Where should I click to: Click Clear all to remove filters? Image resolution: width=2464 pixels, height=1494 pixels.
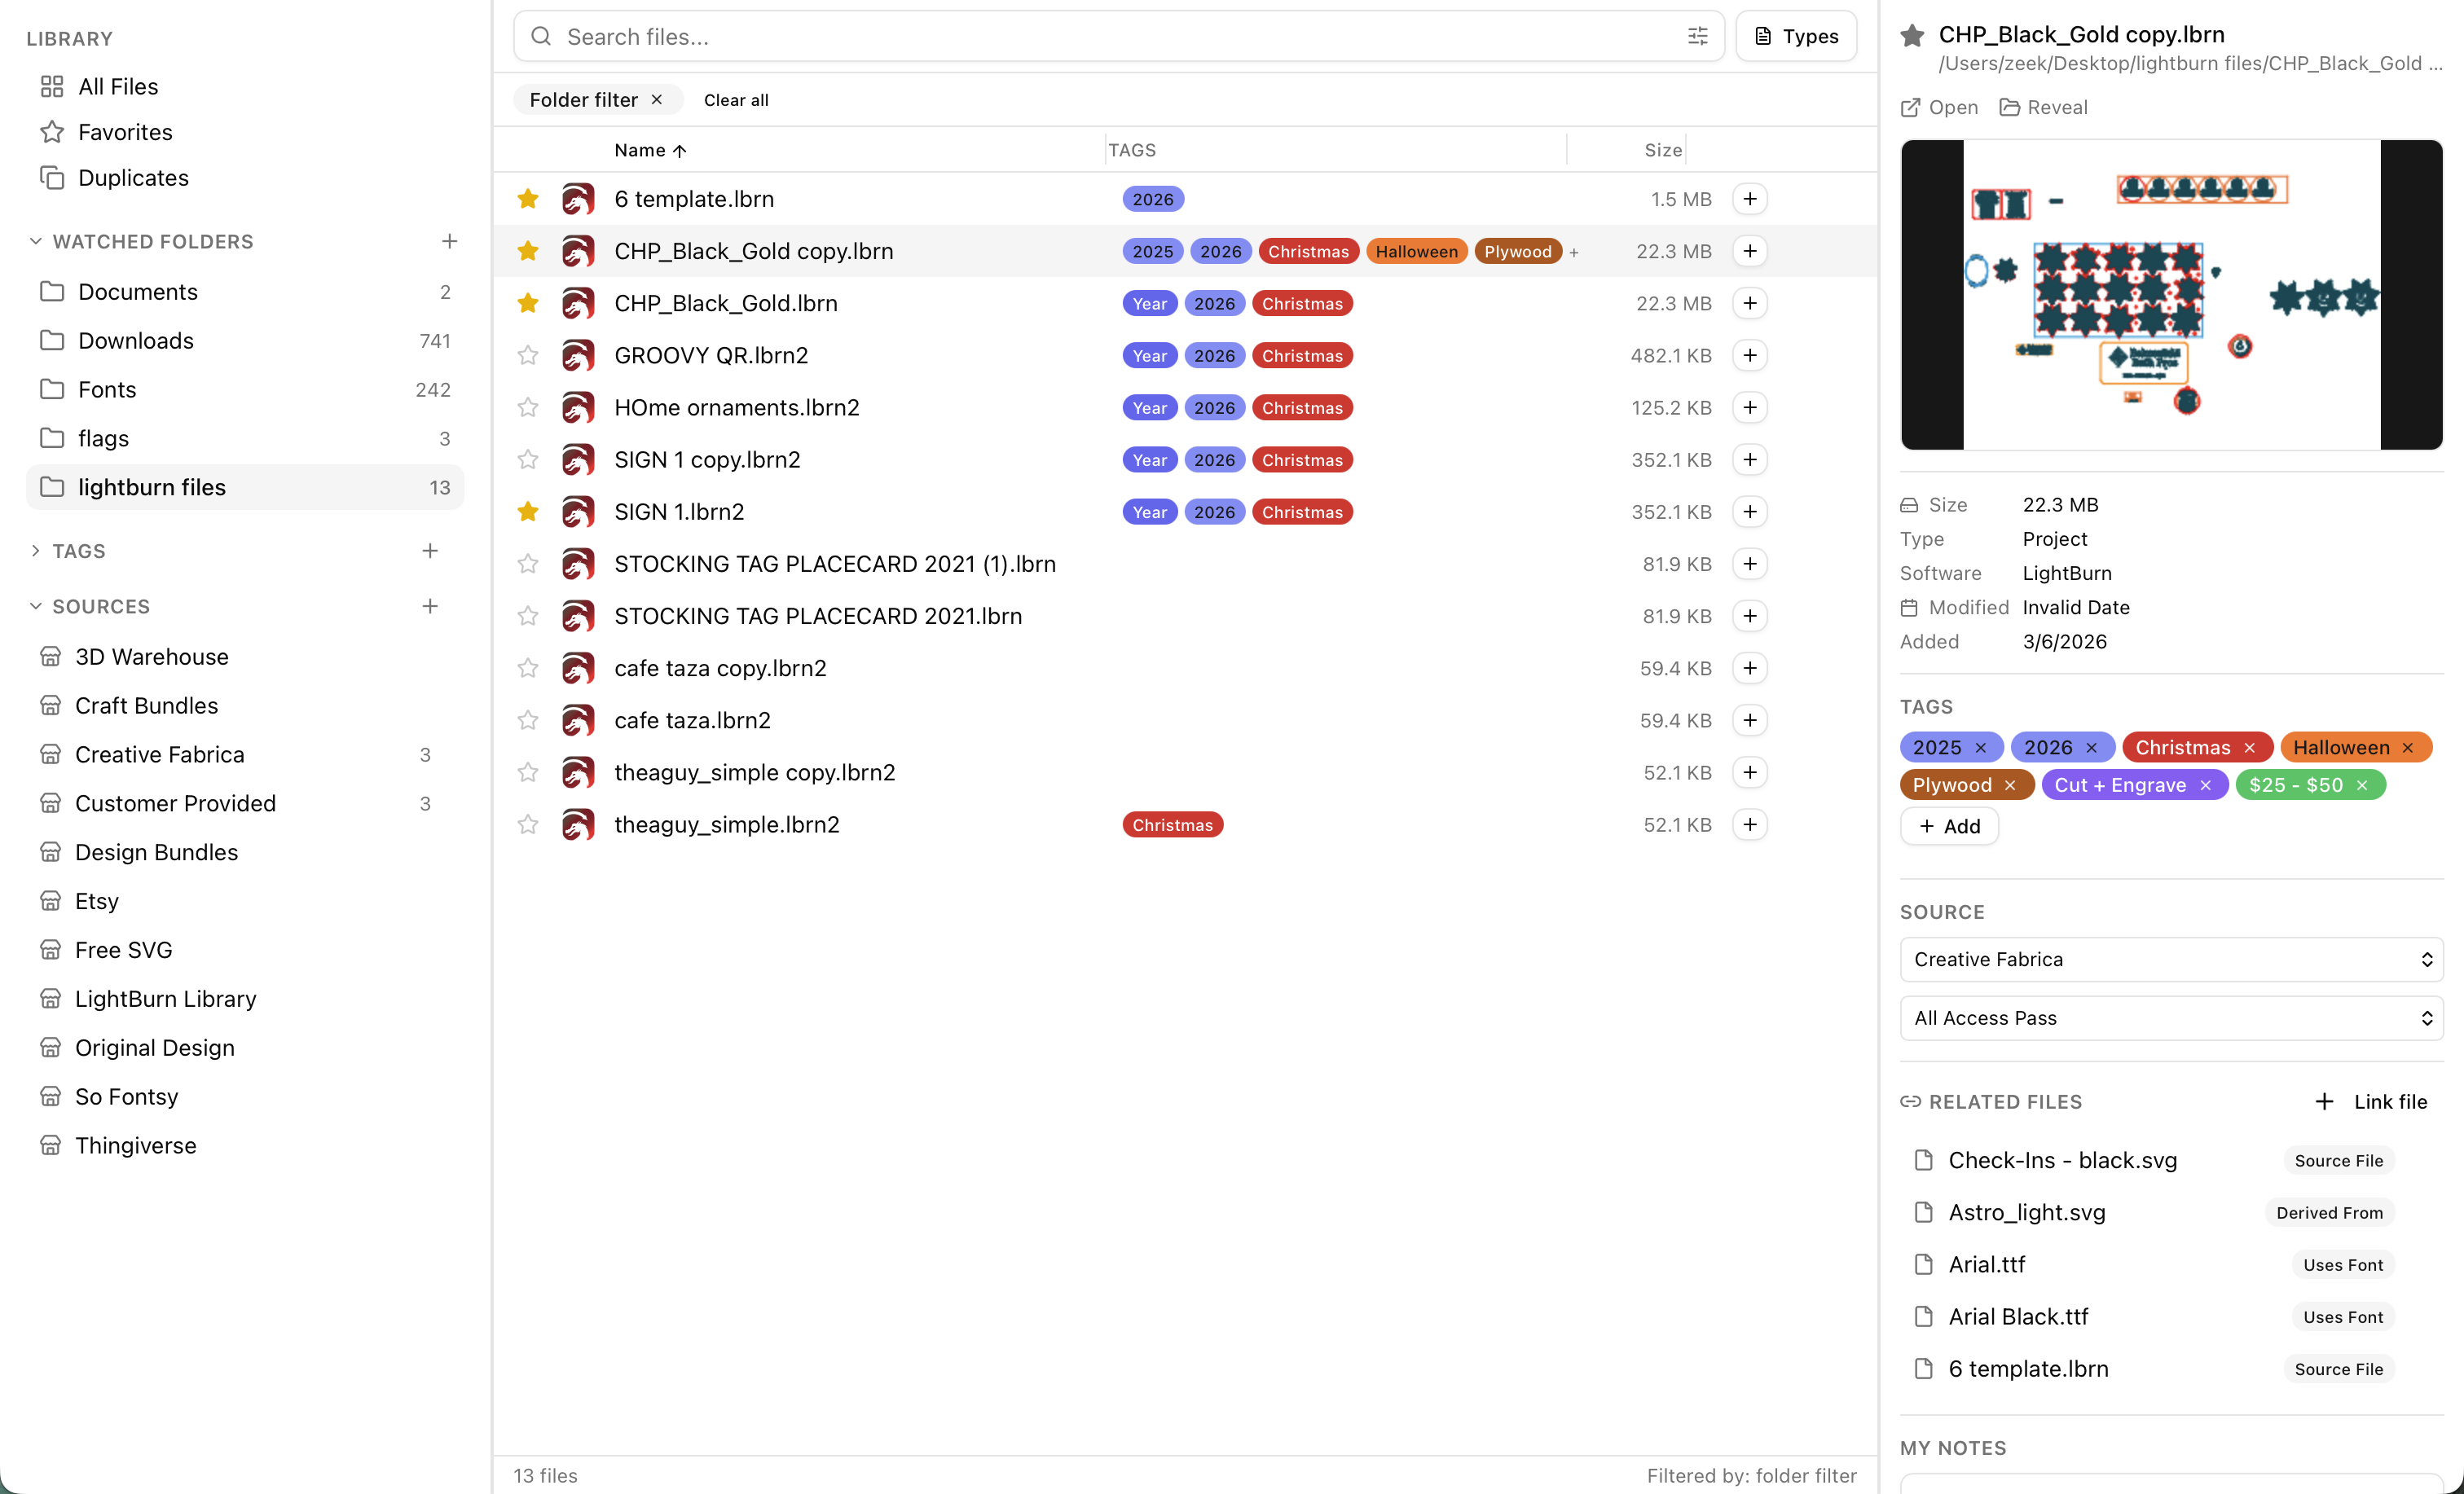[x=736, y=99]
